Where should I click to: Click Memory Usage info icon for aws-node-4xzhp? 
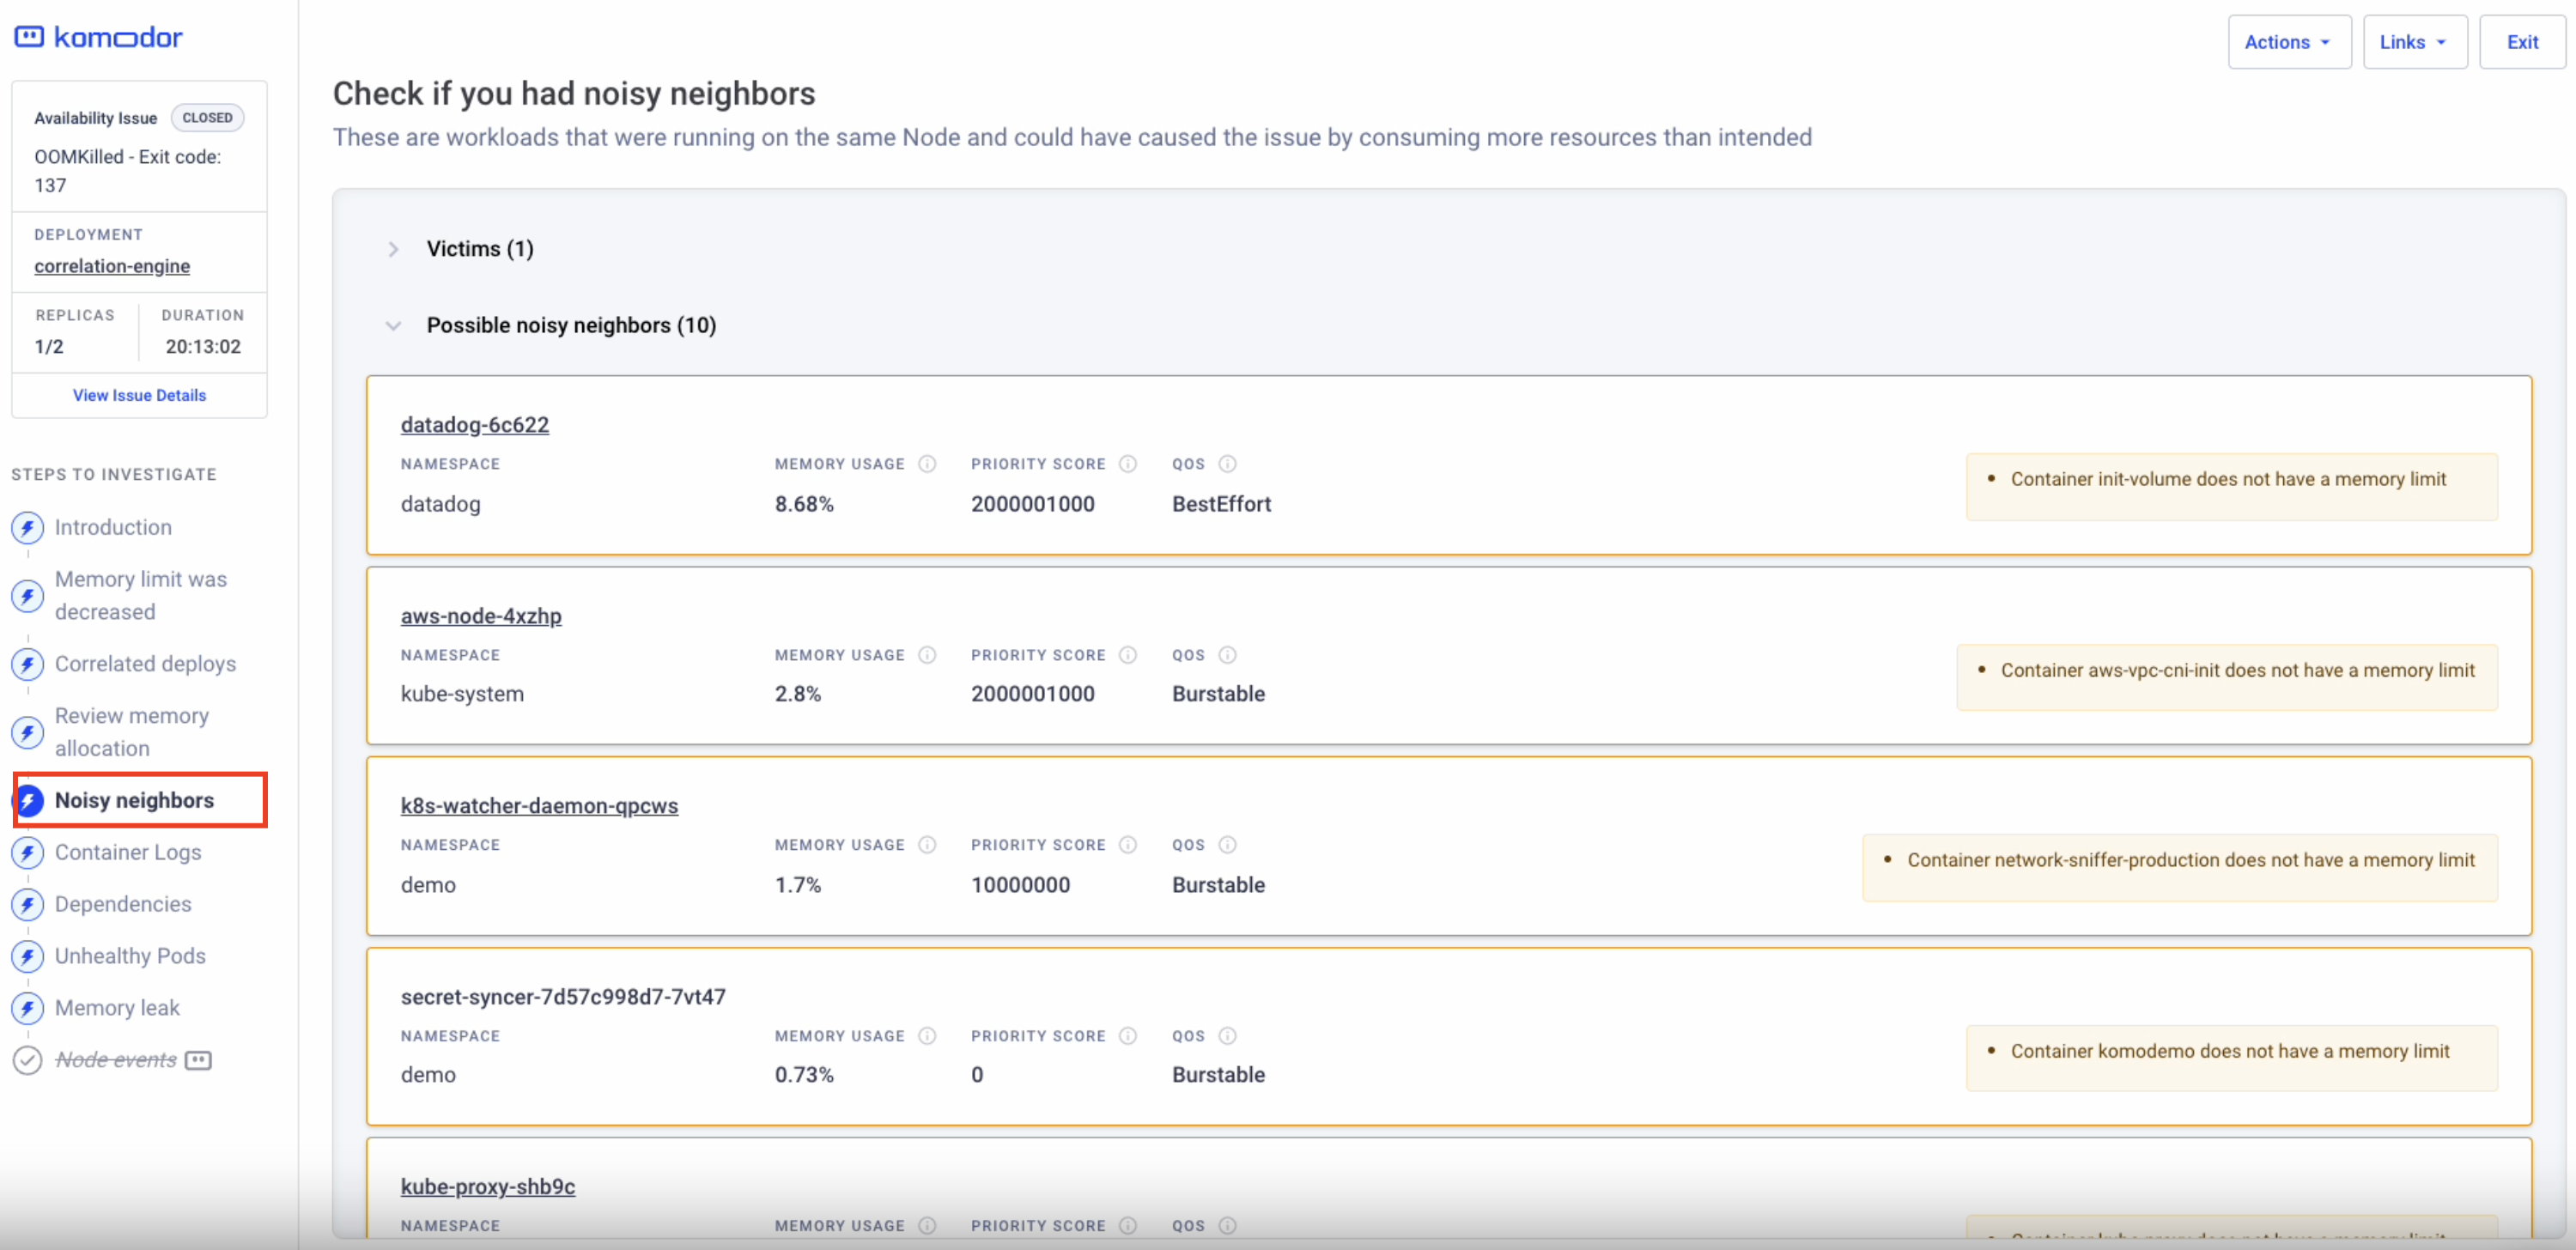pyautogui.click(x=927, y=655)
